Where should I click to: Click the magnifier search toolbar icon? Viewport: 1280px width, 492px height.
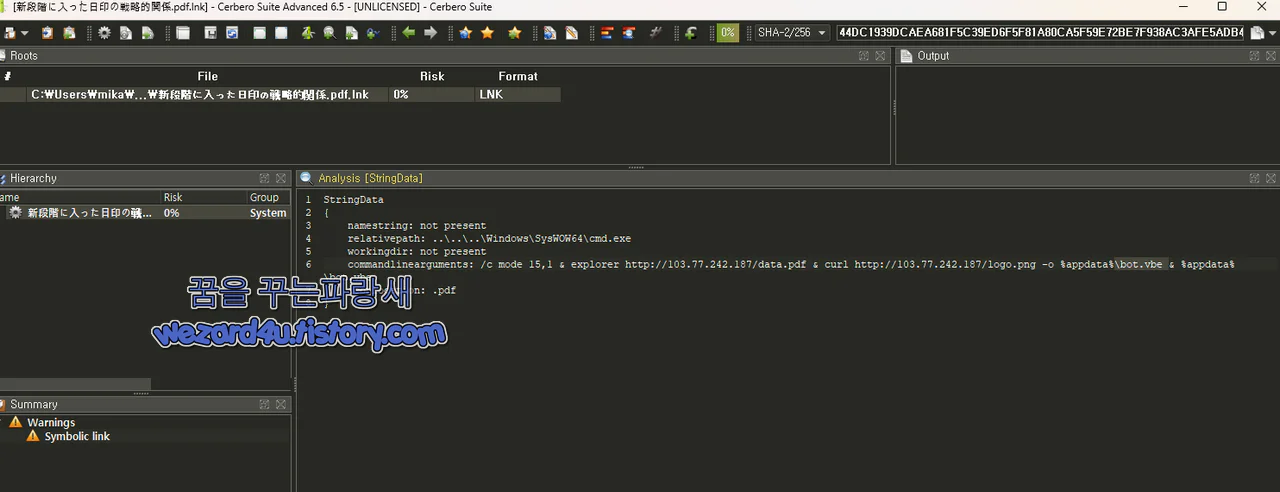click(x=329, y=33)
